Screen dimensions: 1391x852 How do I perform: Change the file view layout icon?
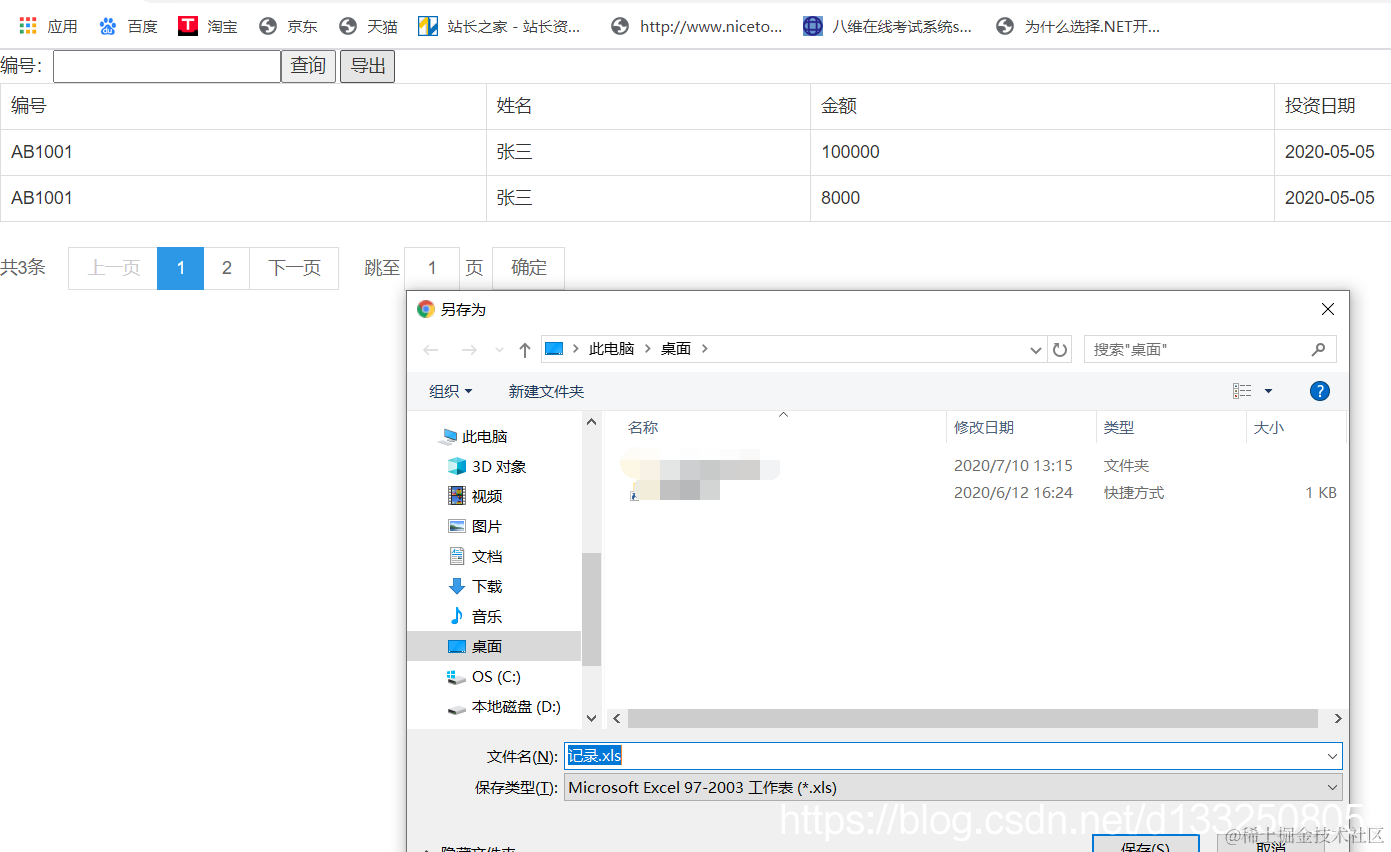click(x=1242, y=391)
